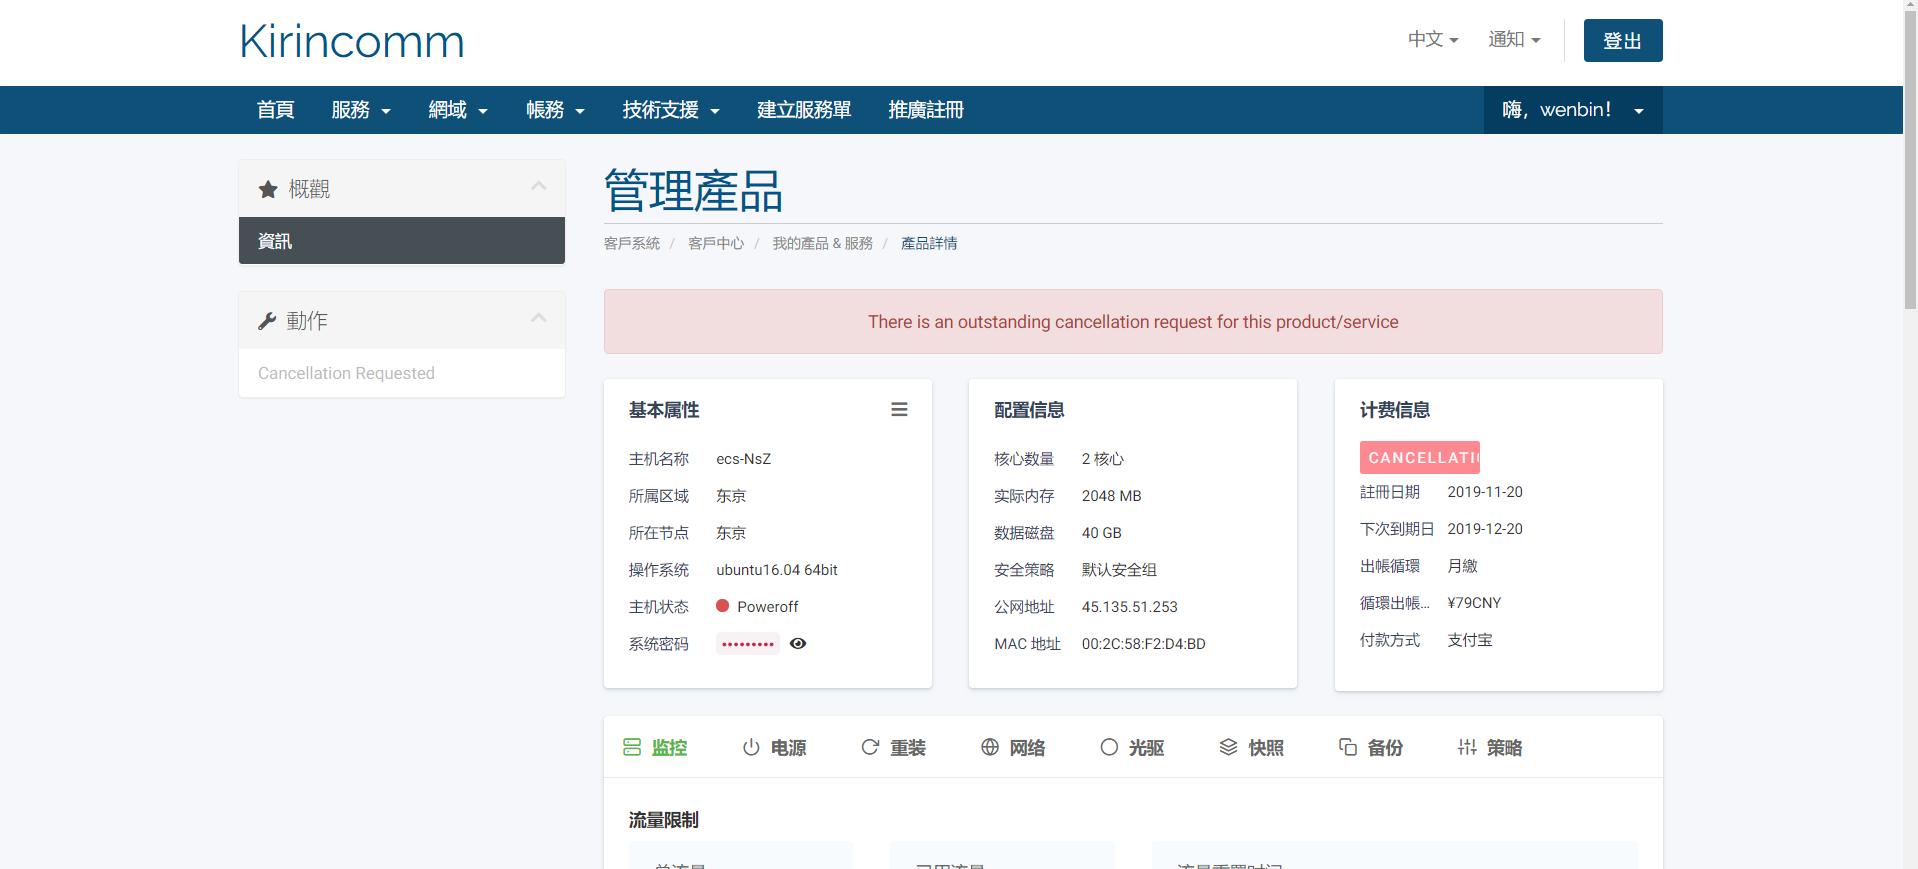1918x869 pixels.
Task: Click the 產品詳情 breadcrumb
Action: click(929, 244)
